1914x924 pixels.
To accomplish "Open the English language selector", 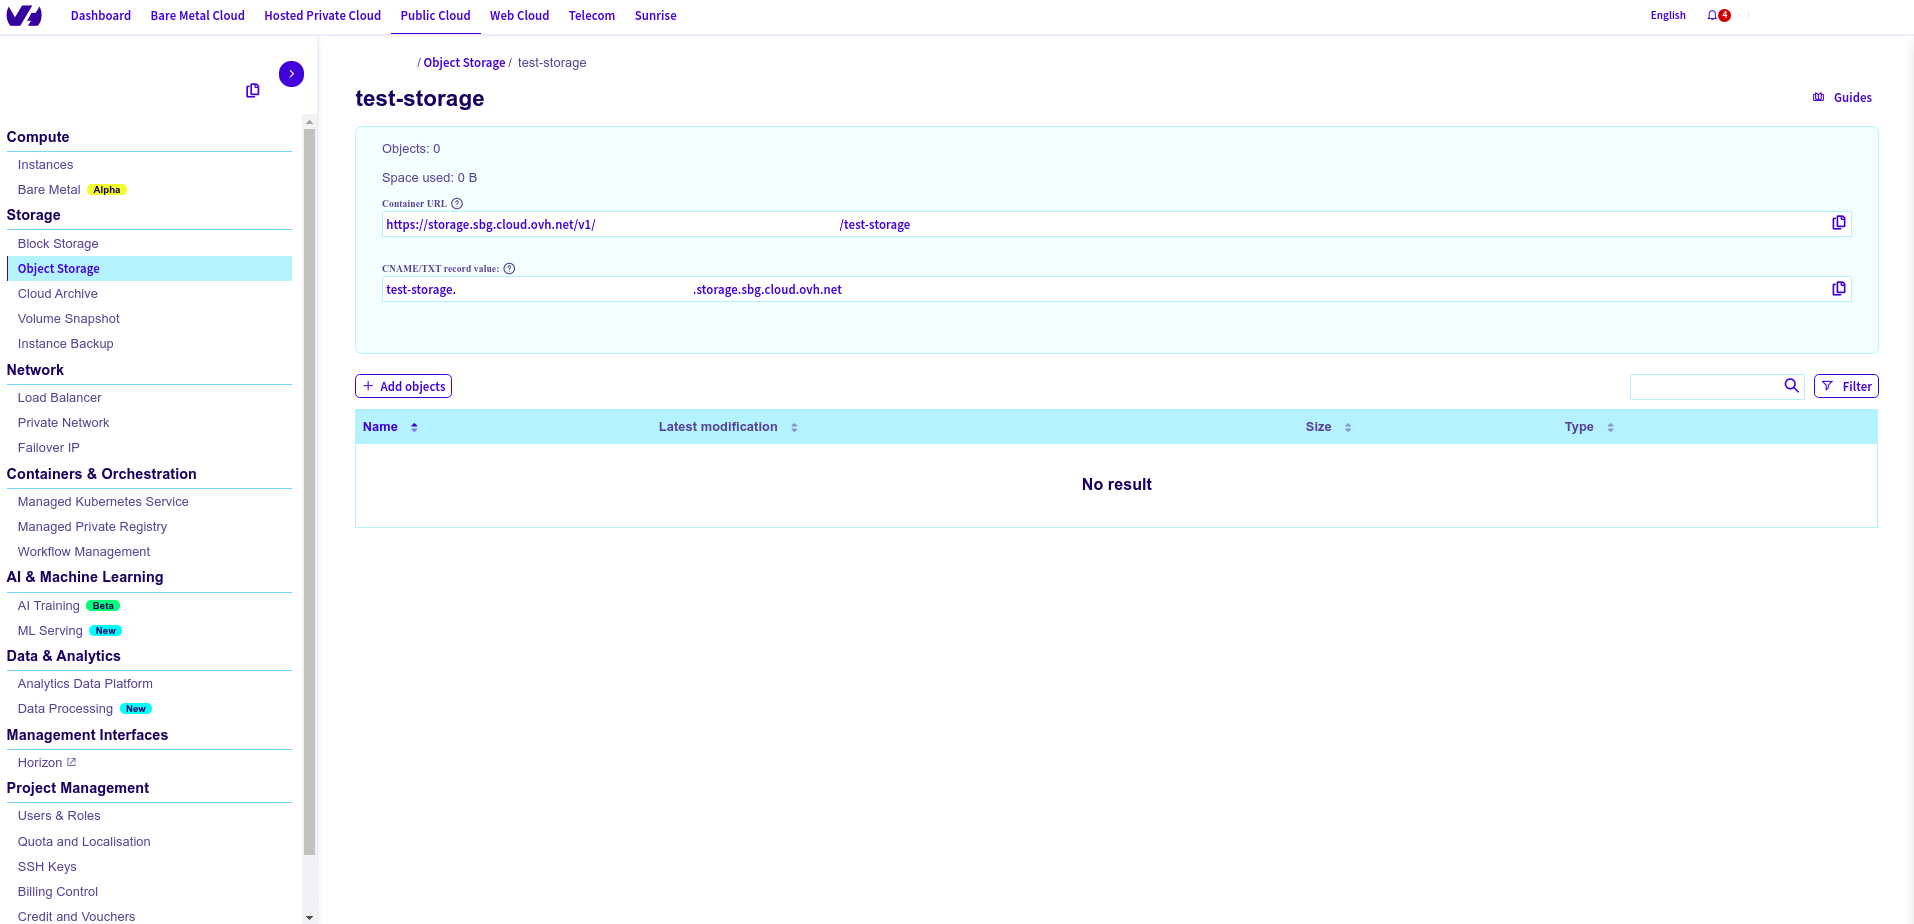I will [x=1668, y=15].
